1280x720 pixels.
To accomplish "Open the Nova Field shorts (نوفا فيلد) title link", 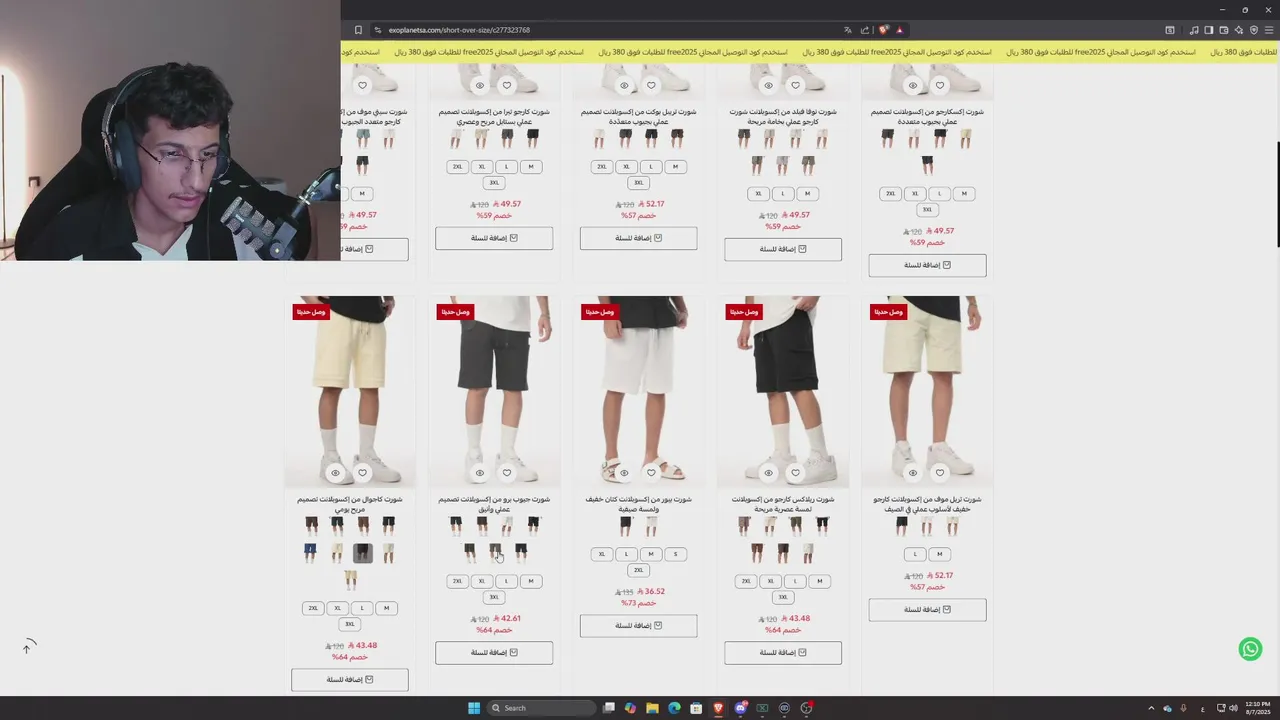I will click(x=783, y=116).
